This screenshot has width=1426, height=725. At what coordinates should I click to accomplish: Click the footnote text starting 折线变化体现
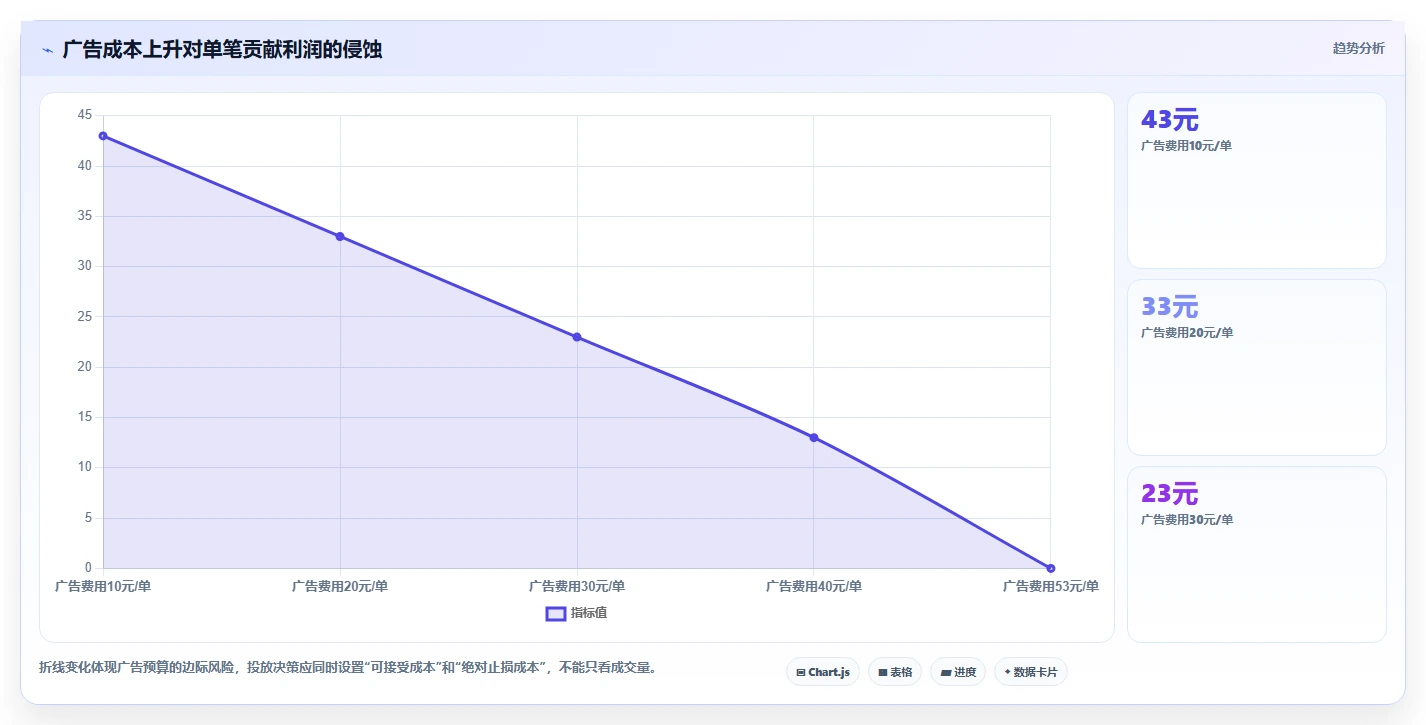[348, 667]
